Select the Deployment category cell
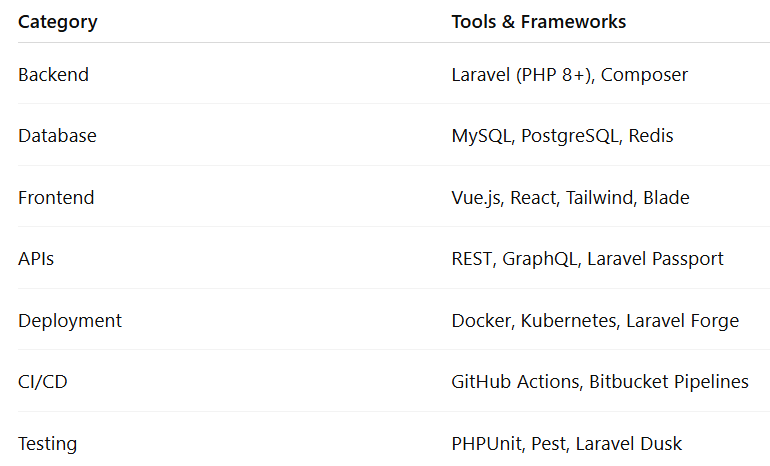Image resolution: width=770 pixels, height=466 pixels. 70,321
